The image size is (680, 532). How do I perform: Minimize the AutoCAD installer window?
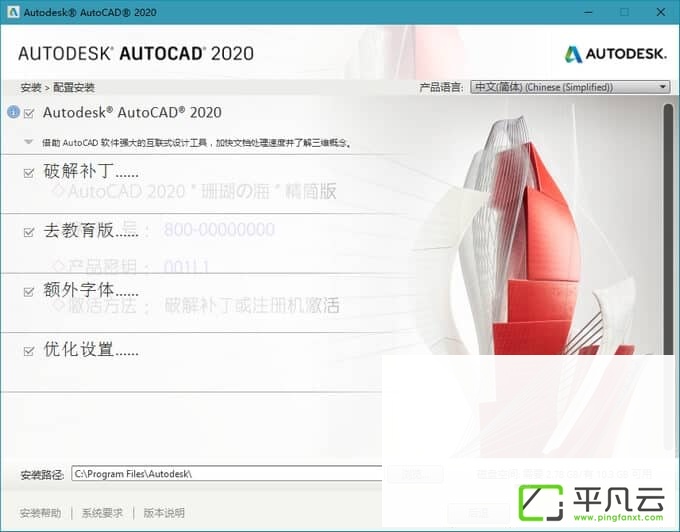tap(588, 12)
